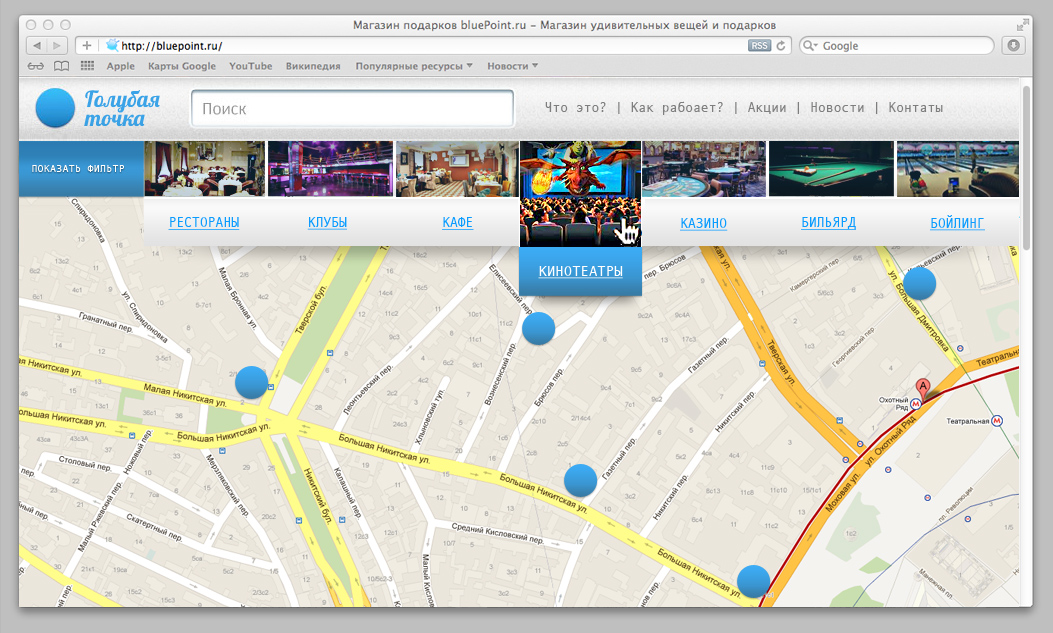The width and height of the screenshot is (1053, 633).
Task: Click the RSS button in address bar
Action: [x=759, y=45]
